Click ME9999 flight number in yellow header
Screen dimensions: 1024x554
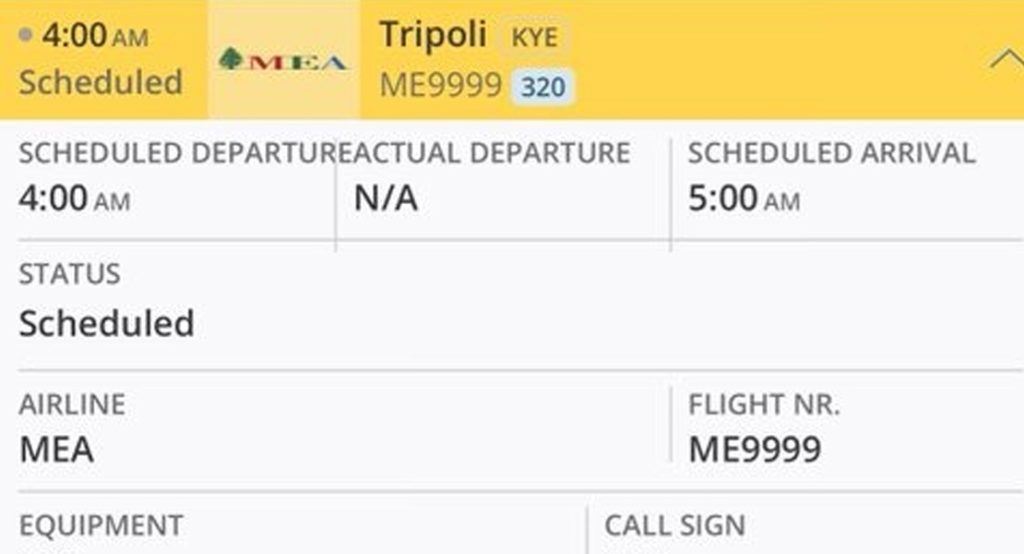[440, 86]
